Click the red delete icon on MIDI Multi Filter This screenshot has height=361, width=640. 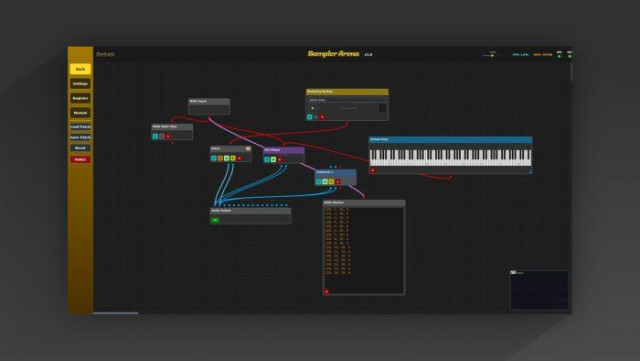click(x=168, y=136)
